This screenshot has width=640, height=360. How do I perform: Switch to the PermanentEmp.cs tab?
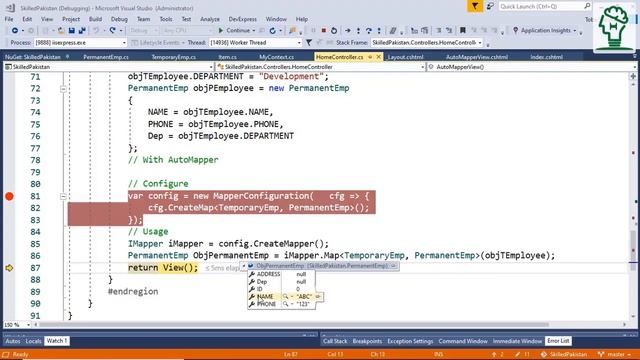106,57
